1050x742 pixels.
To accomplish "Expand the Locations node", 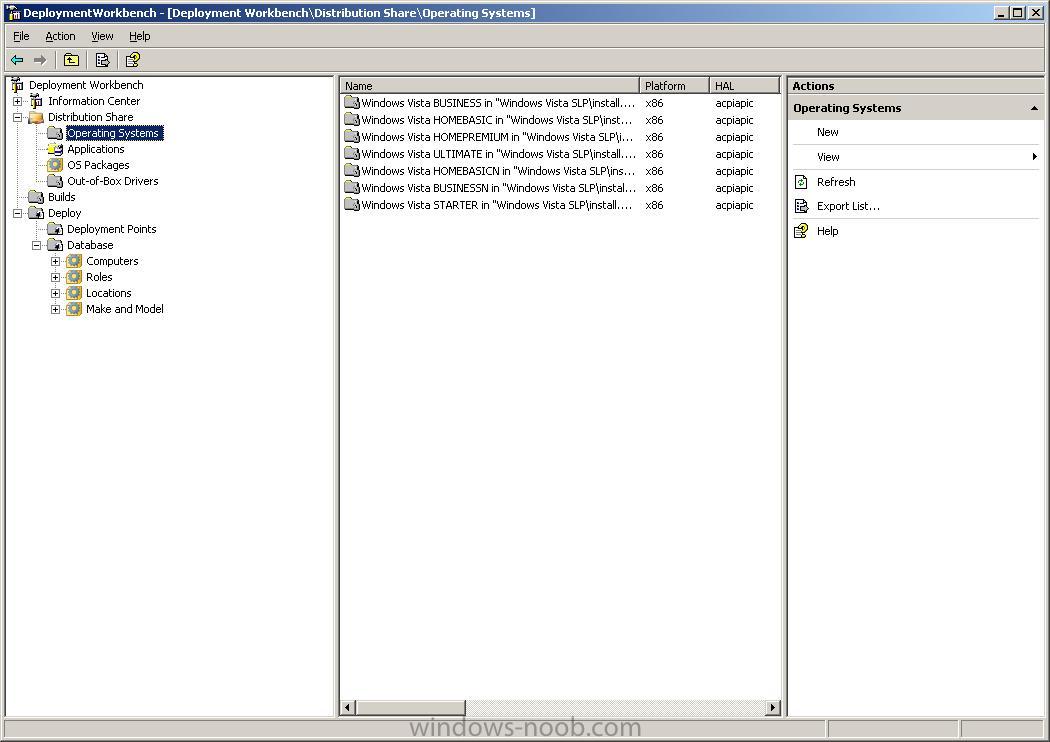I will coord(56,293).
